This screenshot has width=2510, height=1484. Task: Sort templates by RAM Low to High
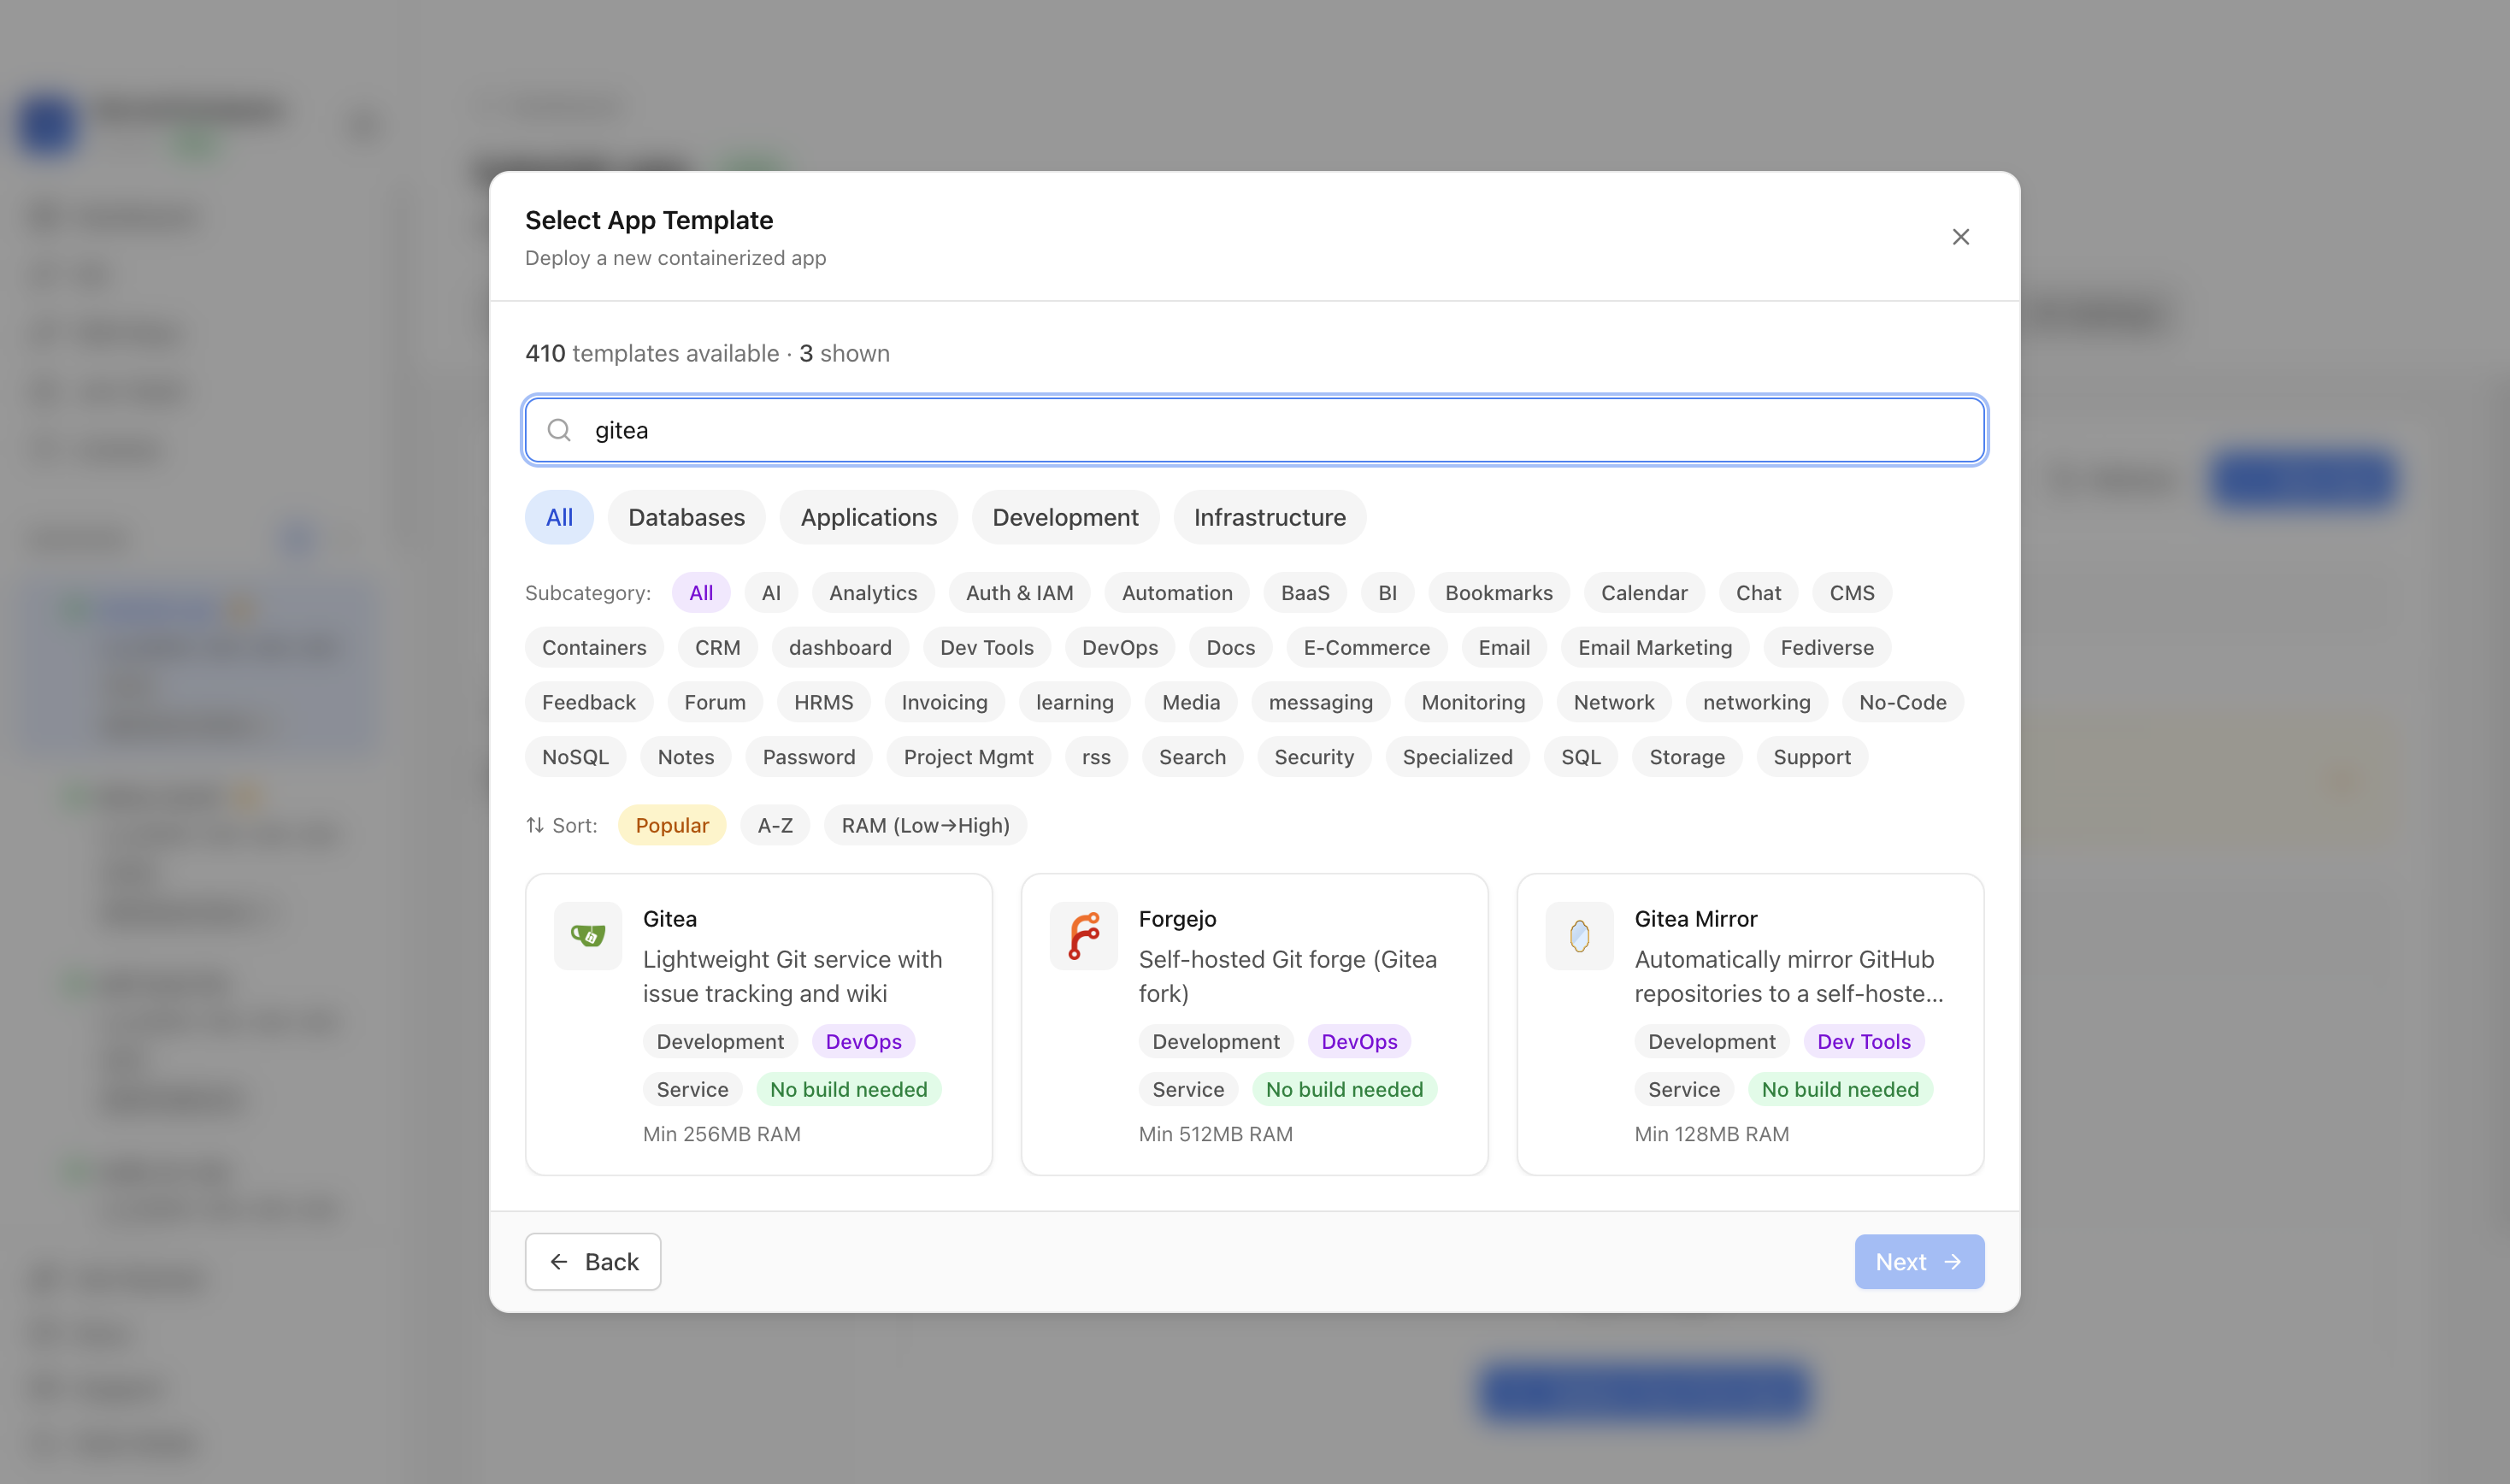(x=925, y=825)
